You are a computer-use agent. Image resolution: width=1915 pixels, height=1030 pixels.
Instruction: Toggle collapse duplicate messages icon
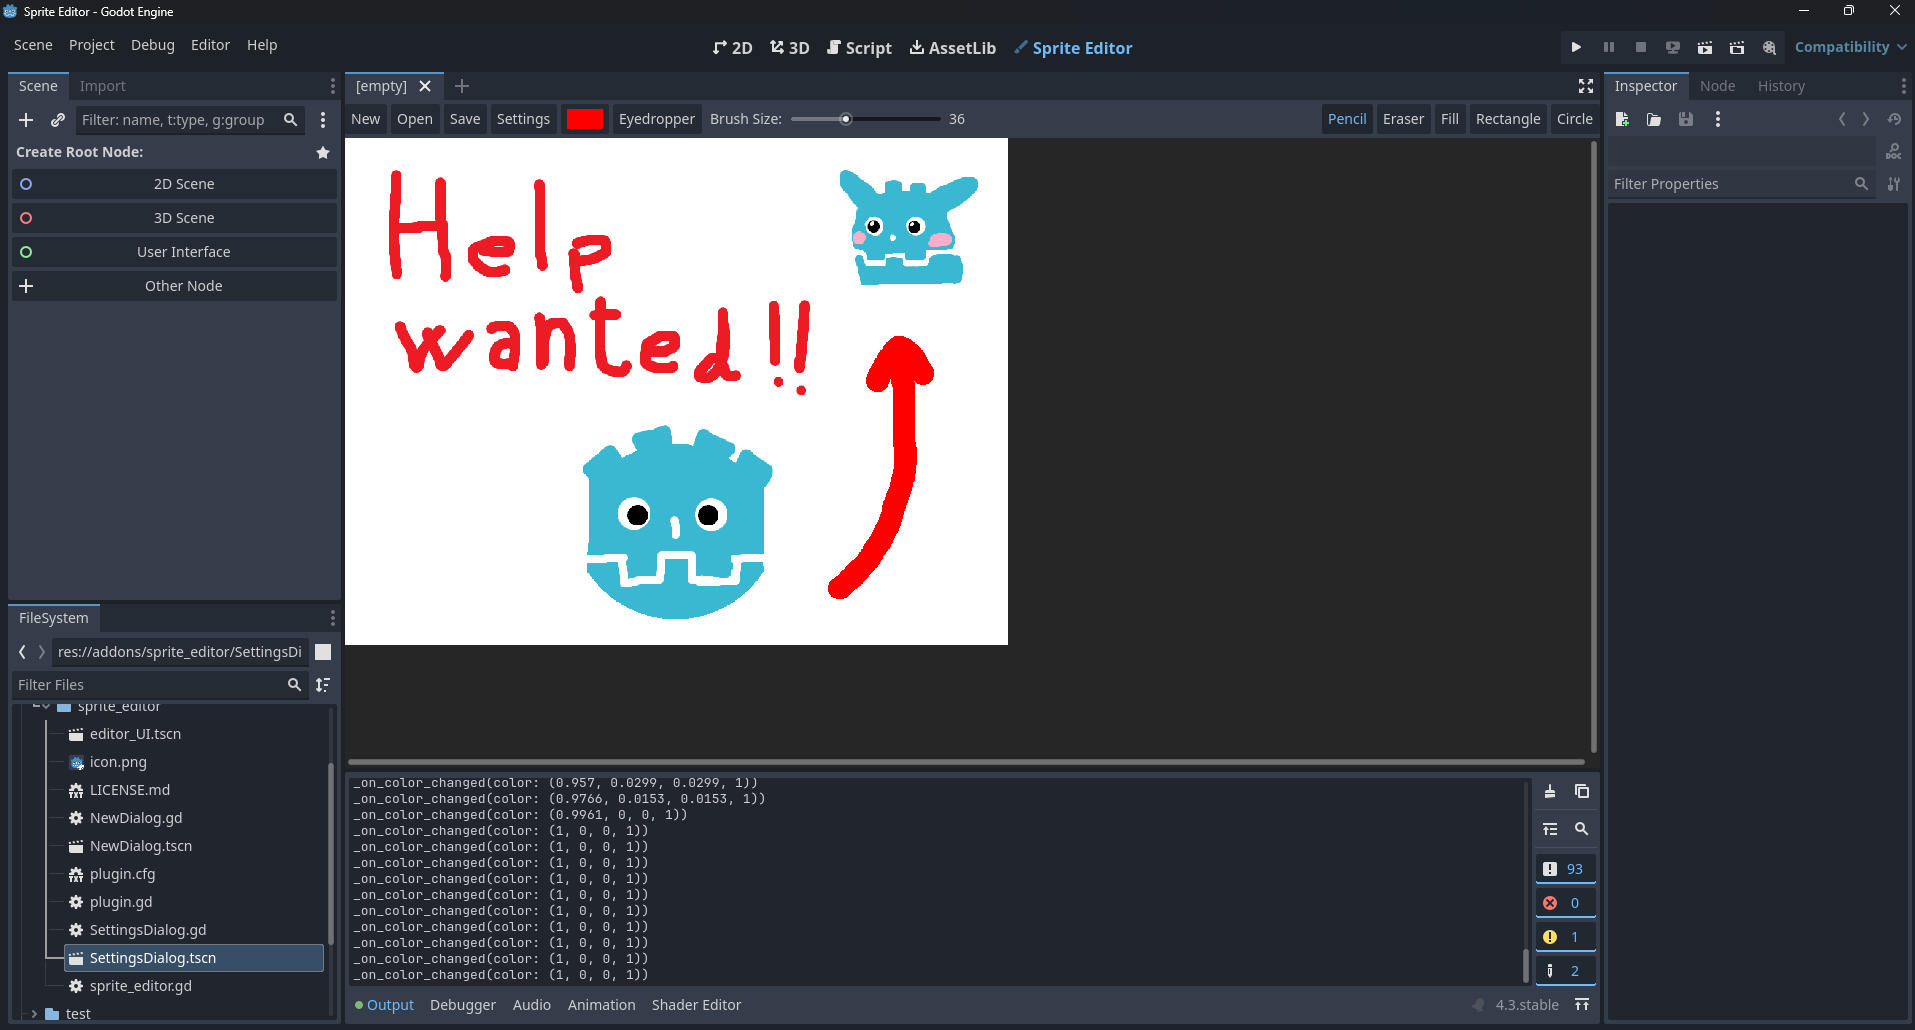(x=1549, y=829)
